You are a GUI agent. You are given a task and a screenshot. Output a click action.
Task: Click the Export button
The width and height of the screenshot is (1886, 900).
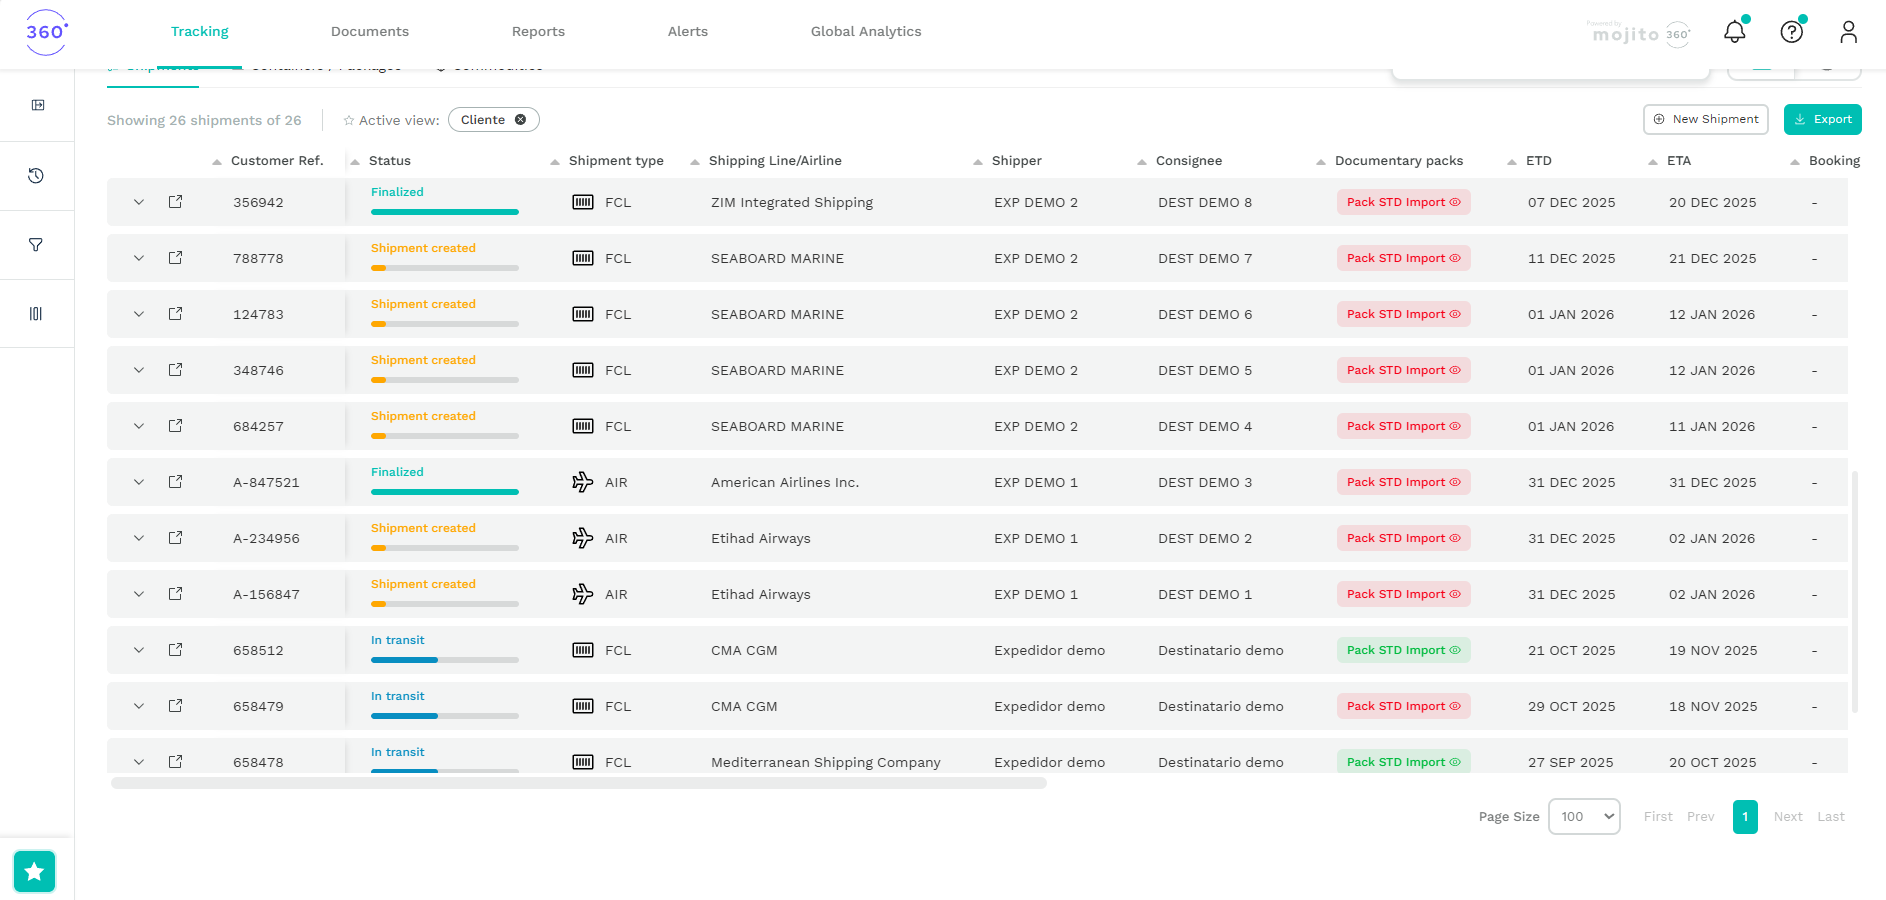pyautogui.click(x=1822, y=119)
